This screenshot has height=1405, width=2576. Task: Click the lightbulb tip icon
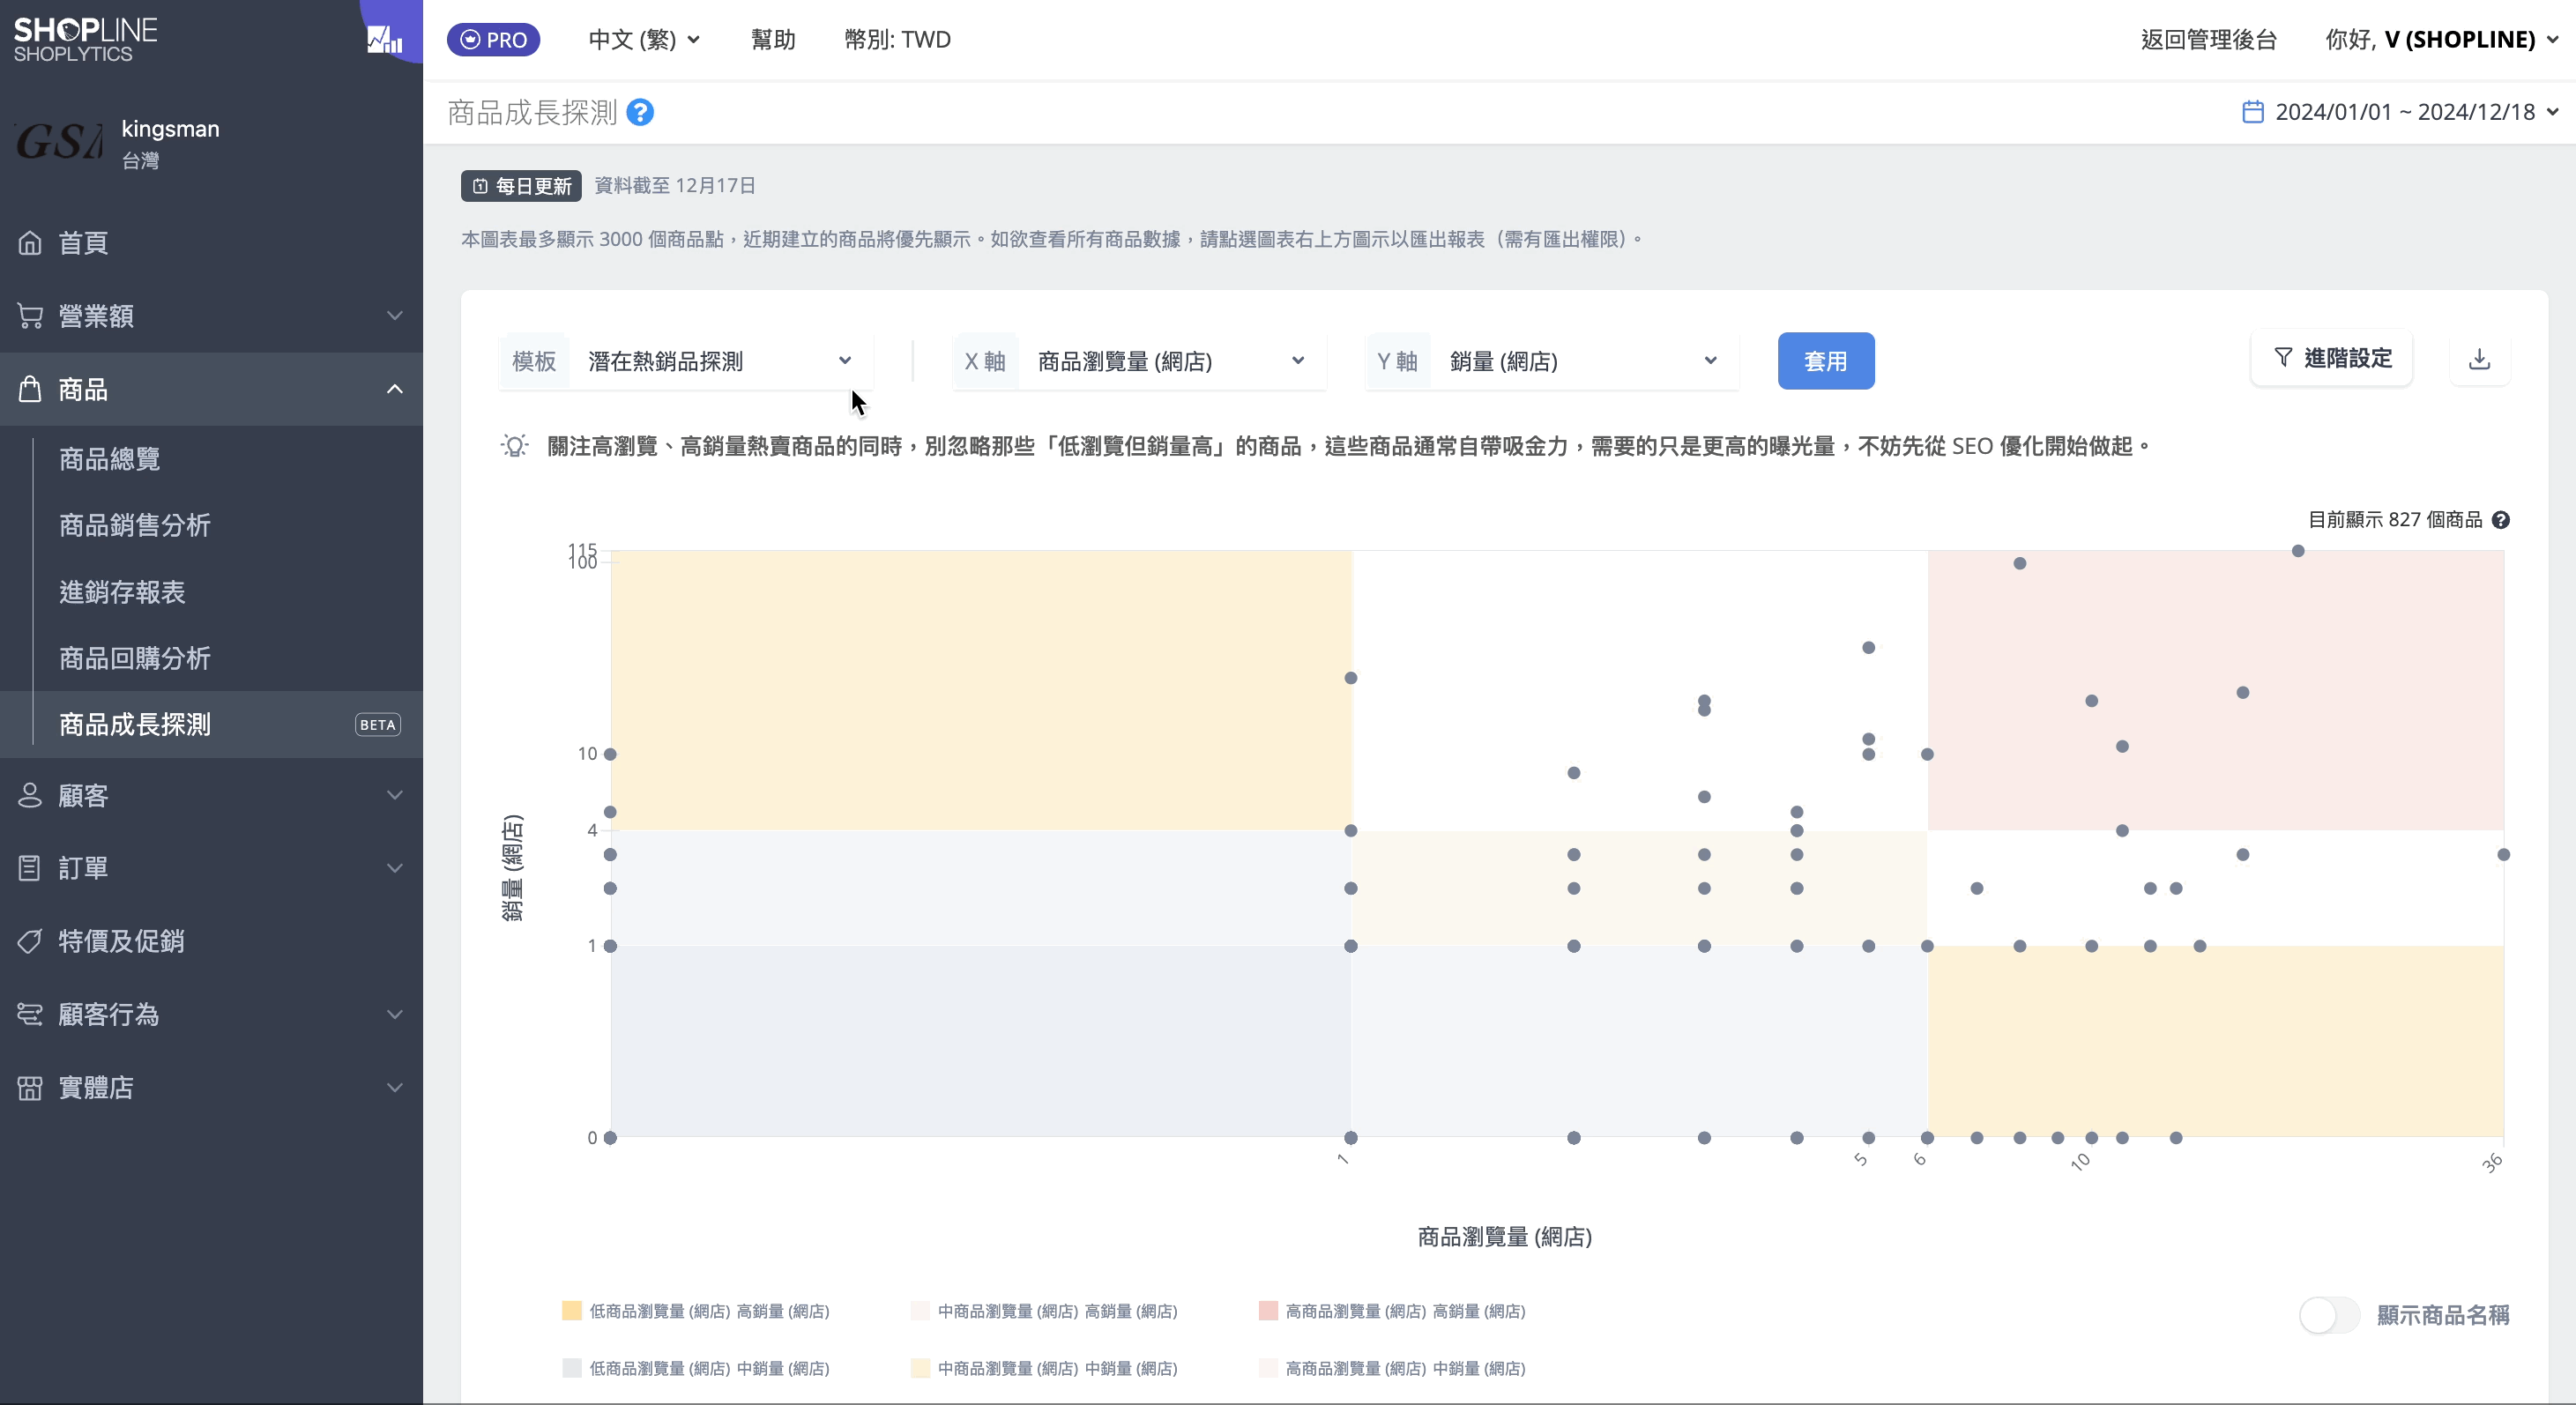[514, 445]
